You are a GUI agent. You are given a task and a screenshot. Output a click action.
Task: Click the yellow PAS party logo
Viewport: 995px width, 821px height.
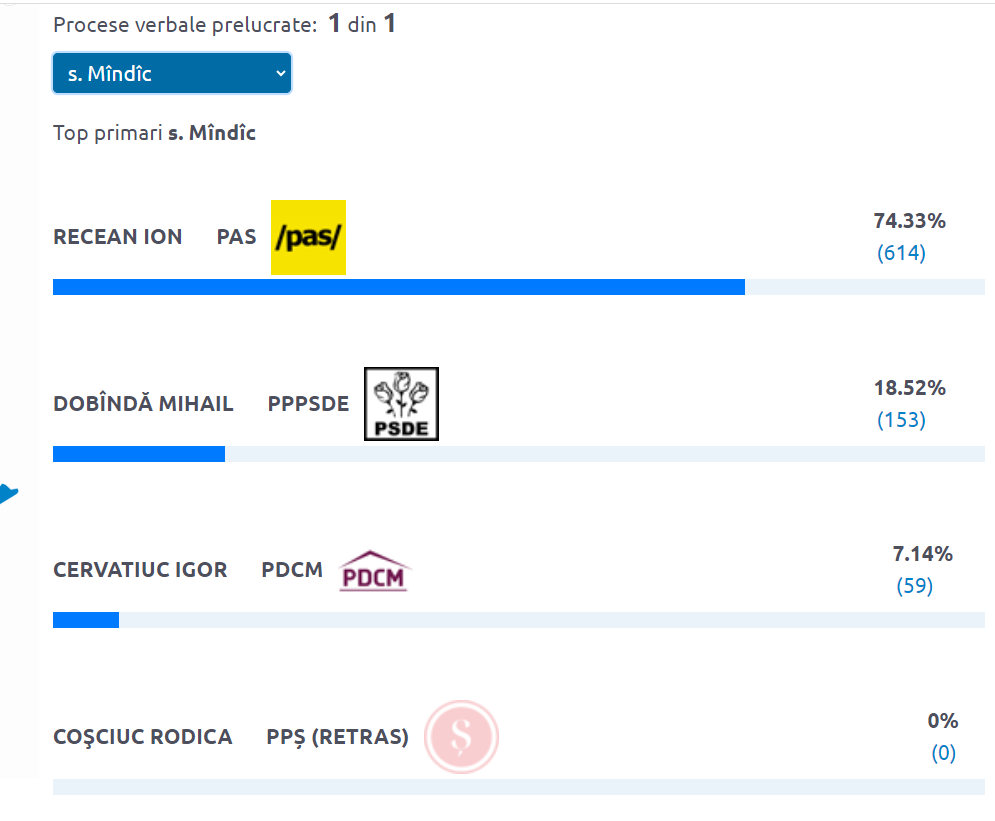[308, 237]
